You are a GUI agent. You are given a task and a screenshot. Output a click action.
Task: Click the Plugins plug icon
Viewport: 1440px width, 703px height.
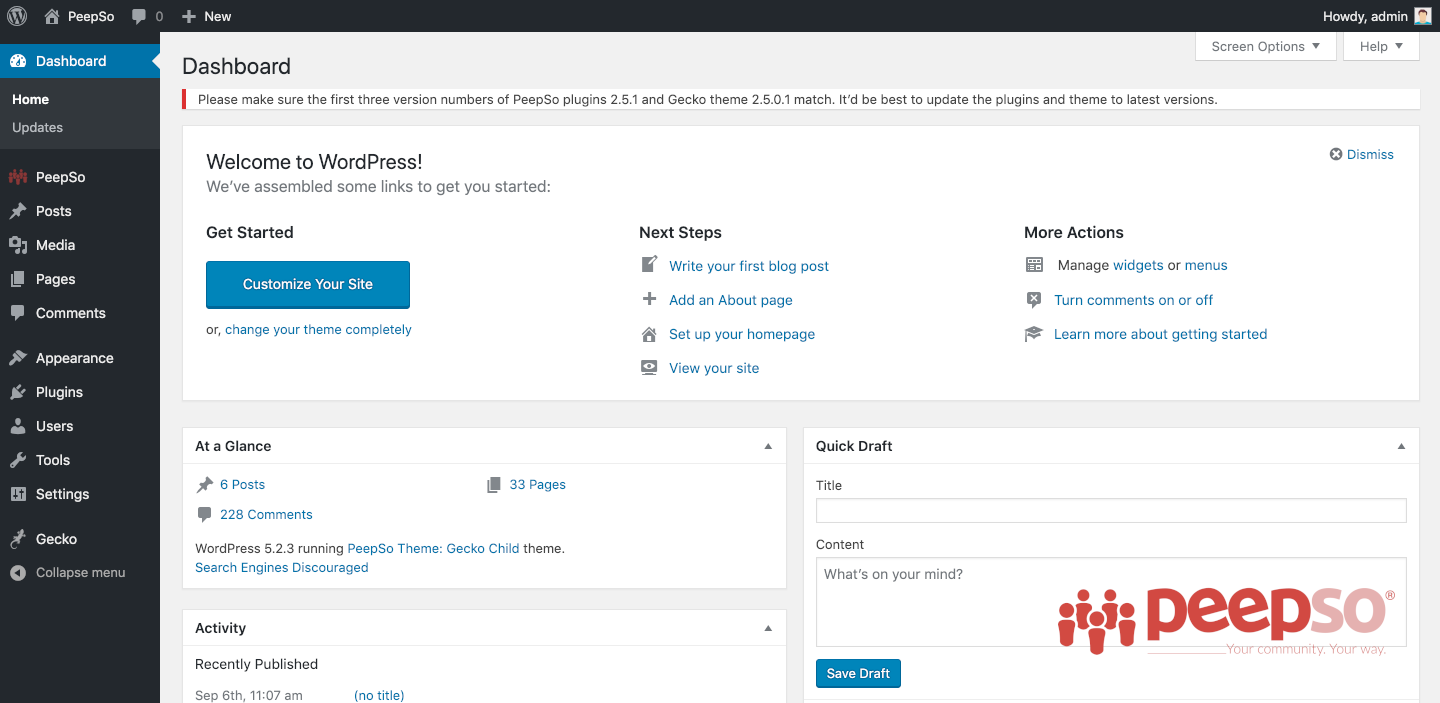pyautogui.click(x=18, y=392)
